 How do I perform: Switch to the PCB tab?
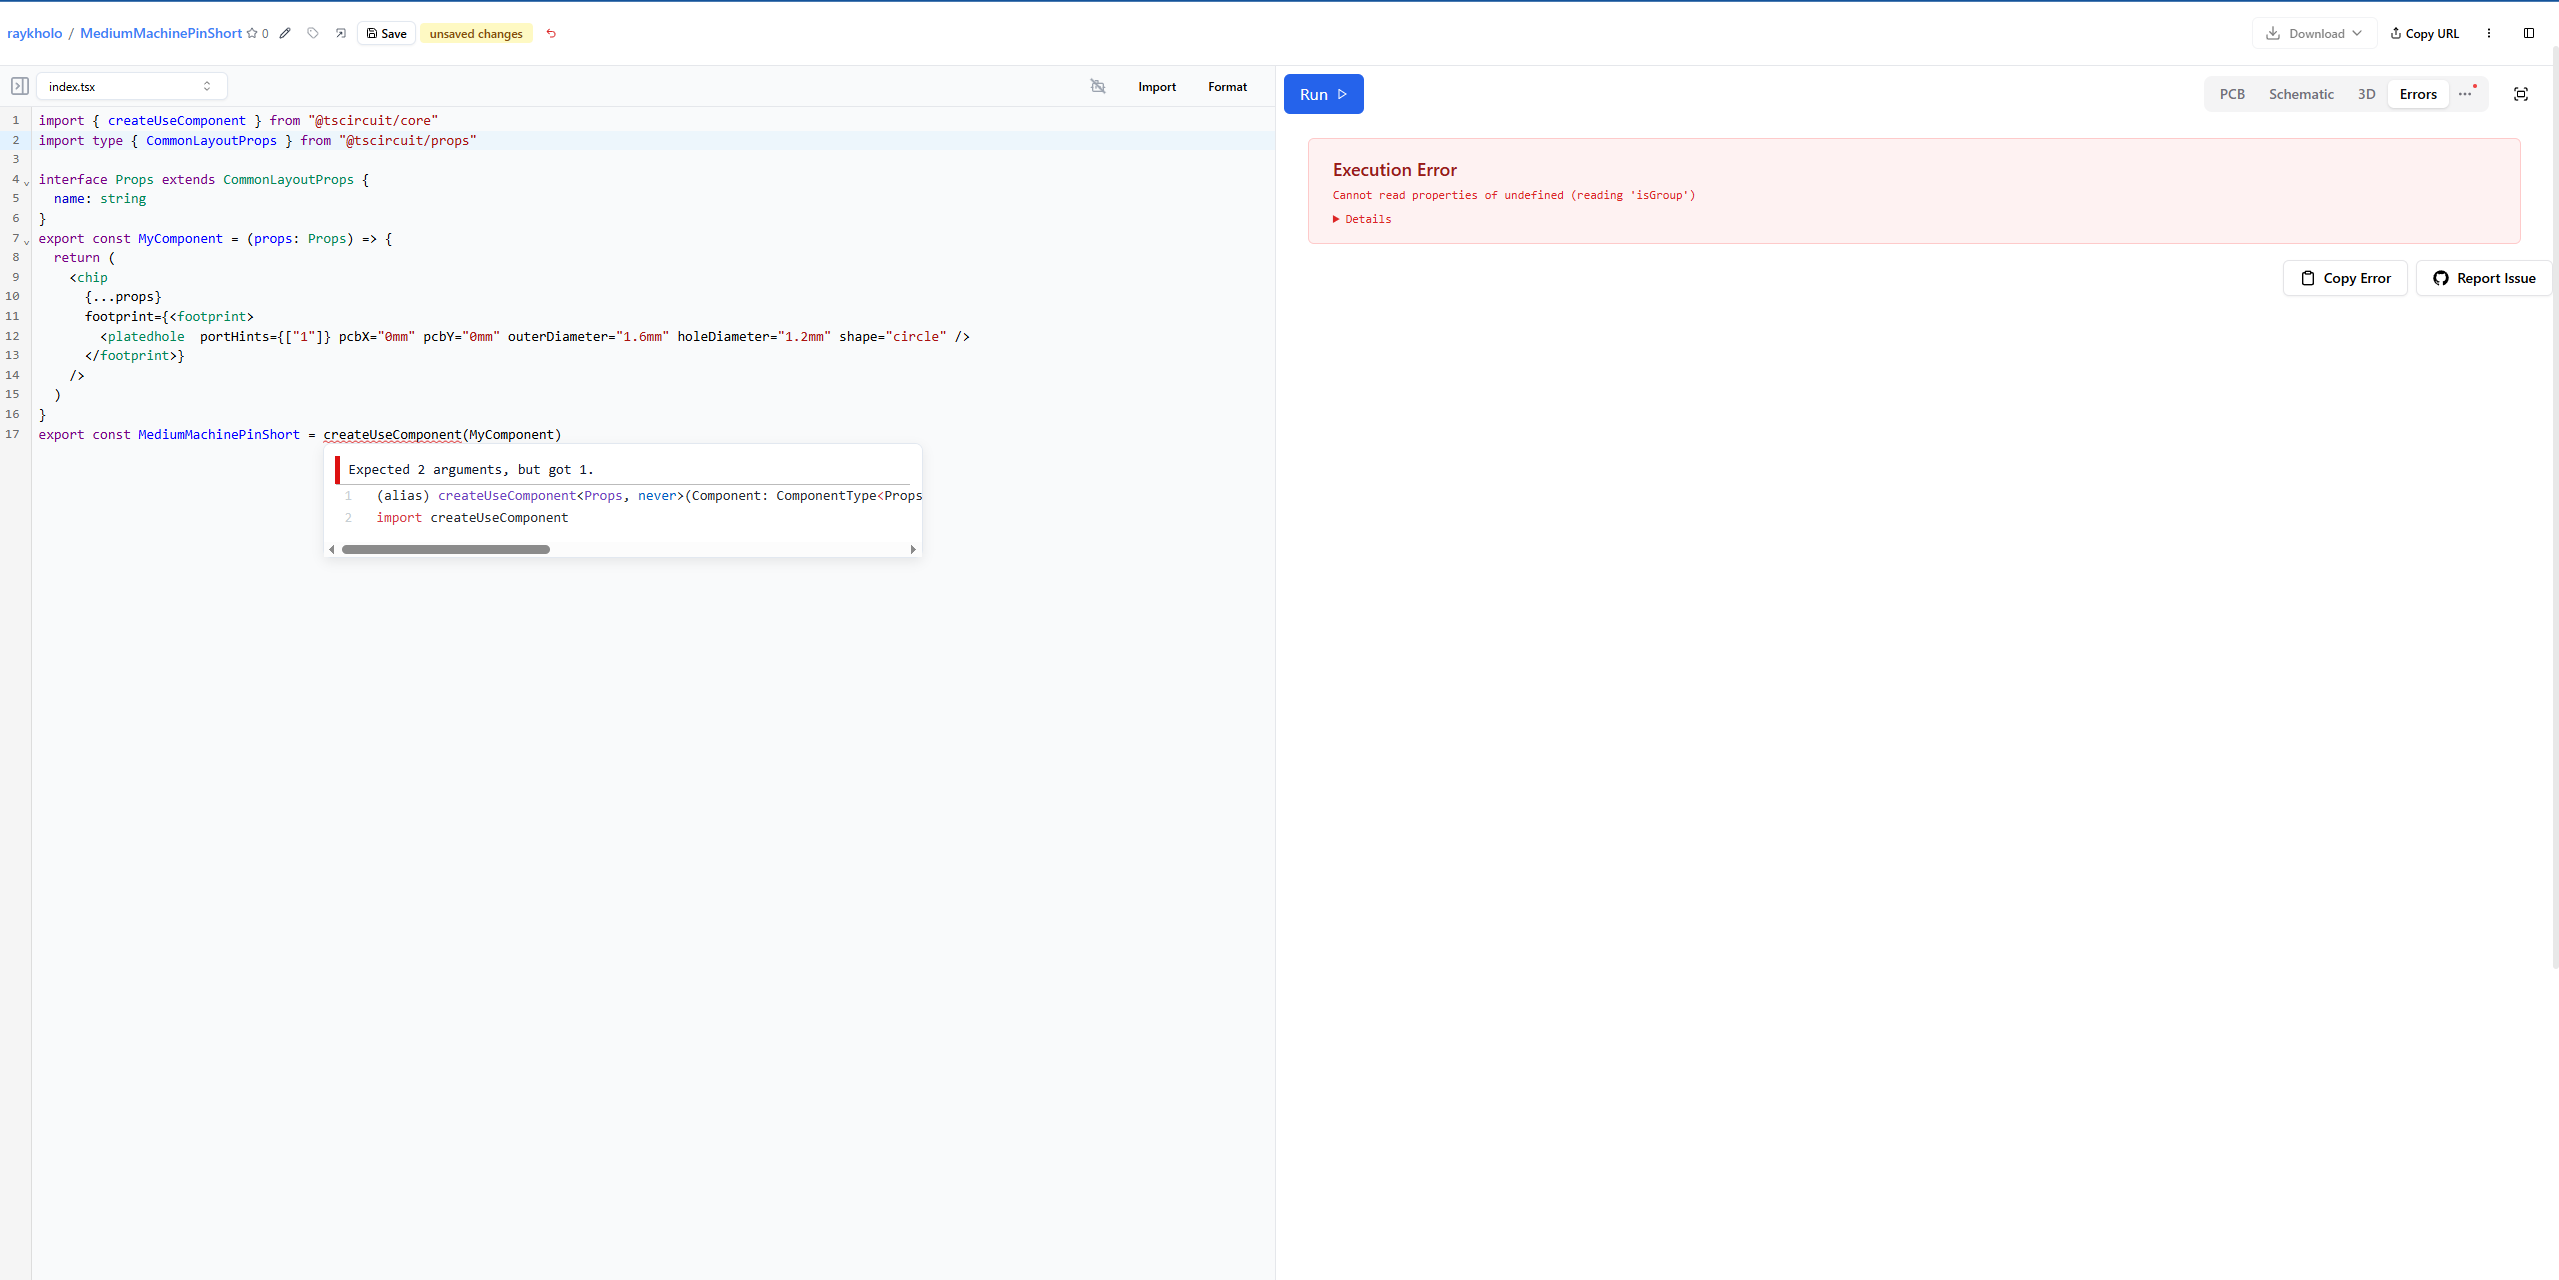[2231, 94]
